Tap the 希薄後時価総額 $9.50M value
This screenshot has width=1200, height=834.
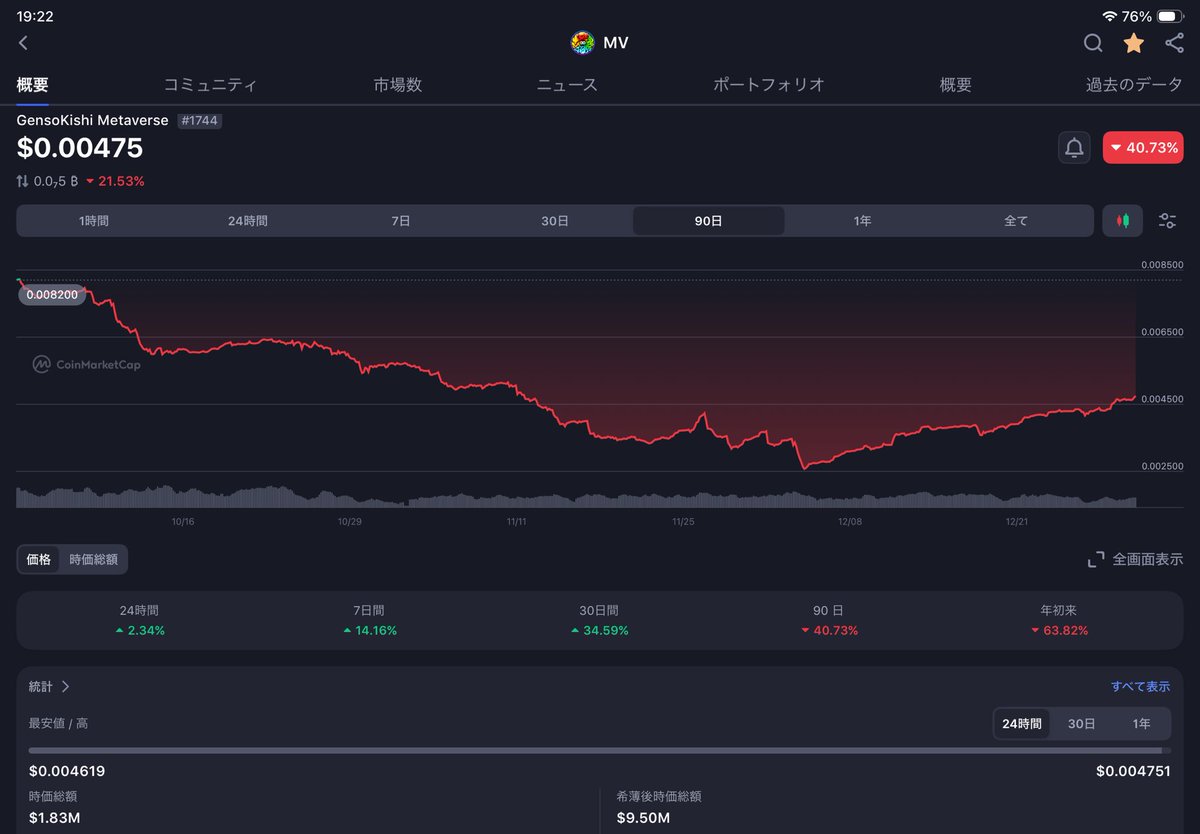click(x=645, y=818)
